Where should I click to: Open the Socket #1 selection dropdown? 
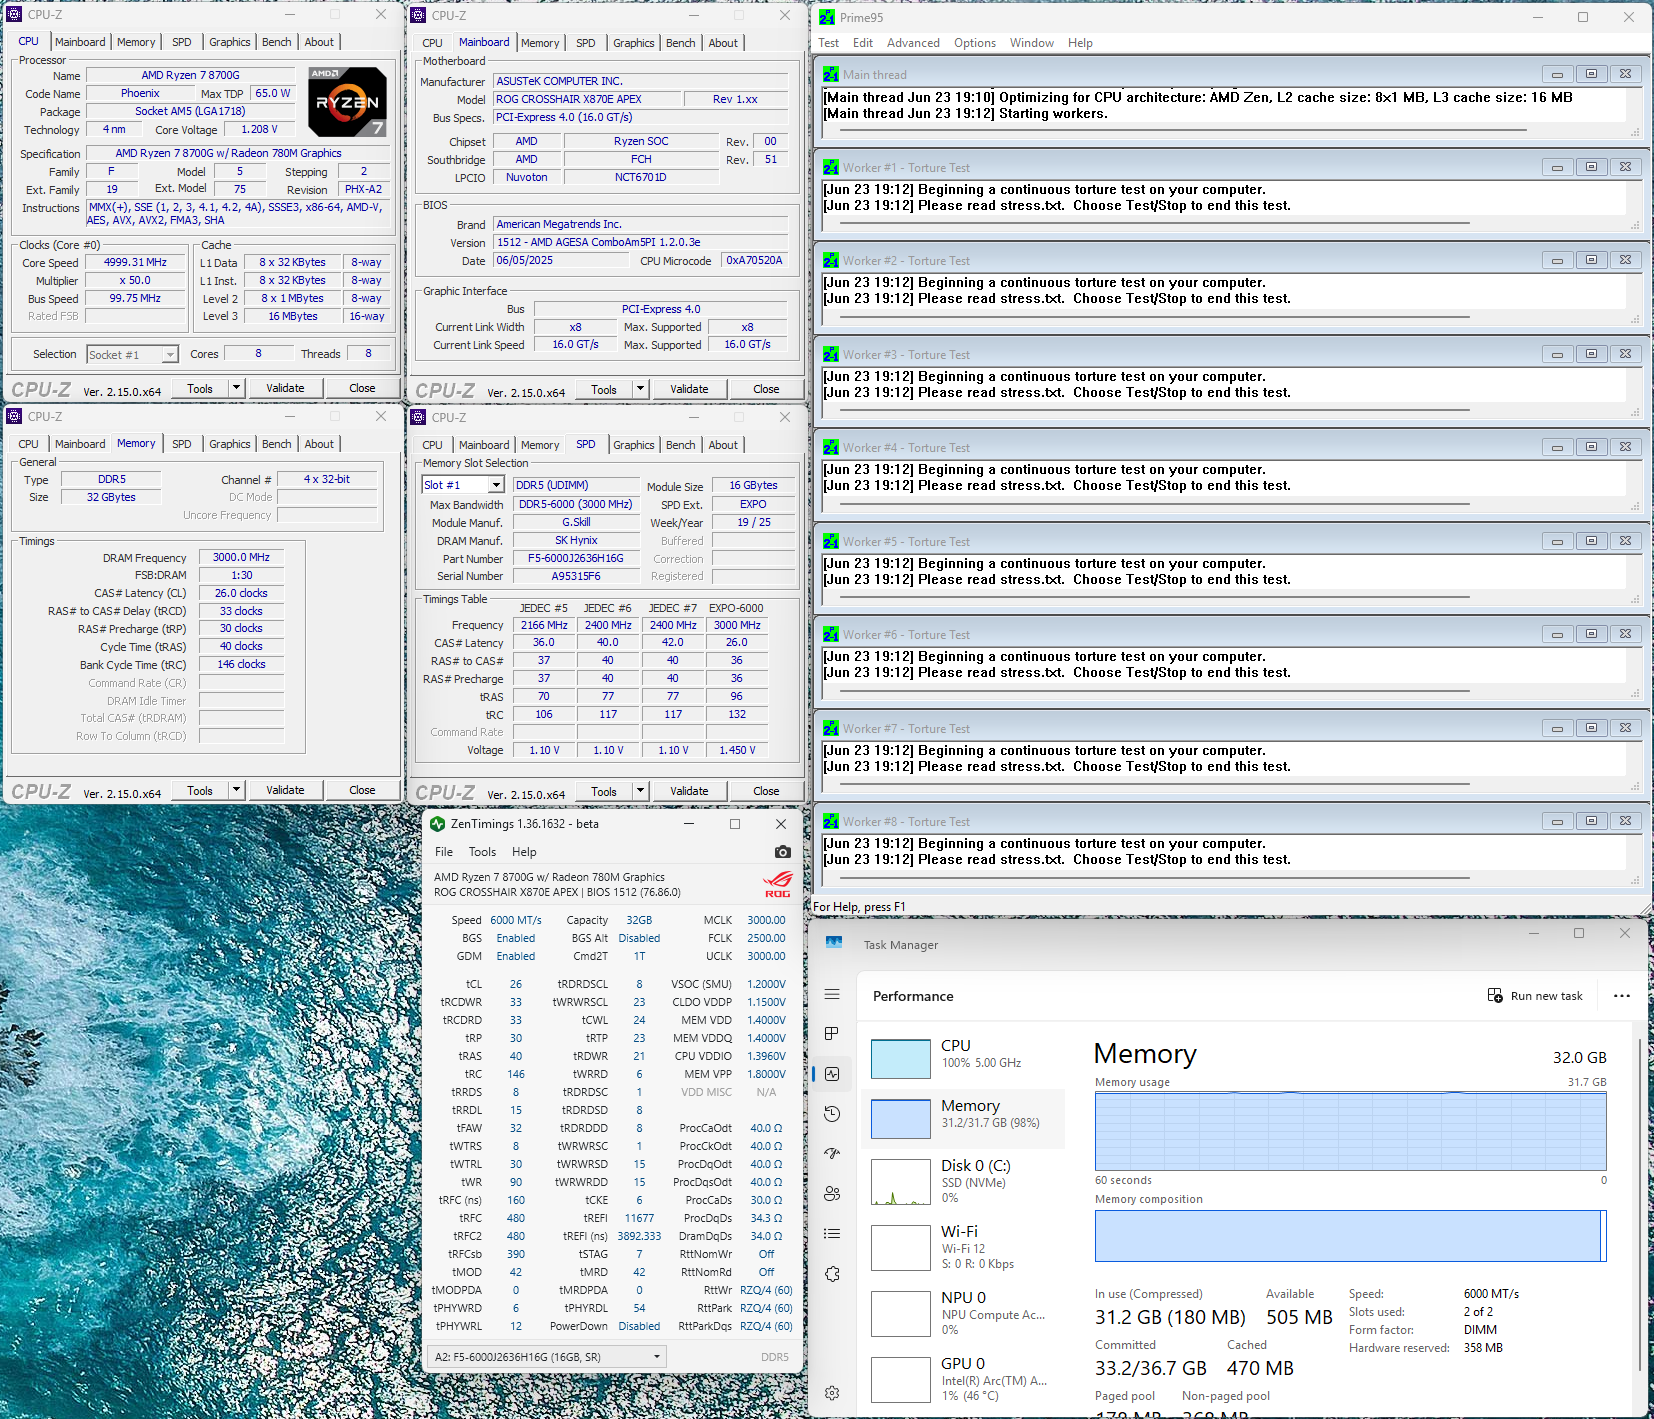pyautogui.click(x=132, y=355)
